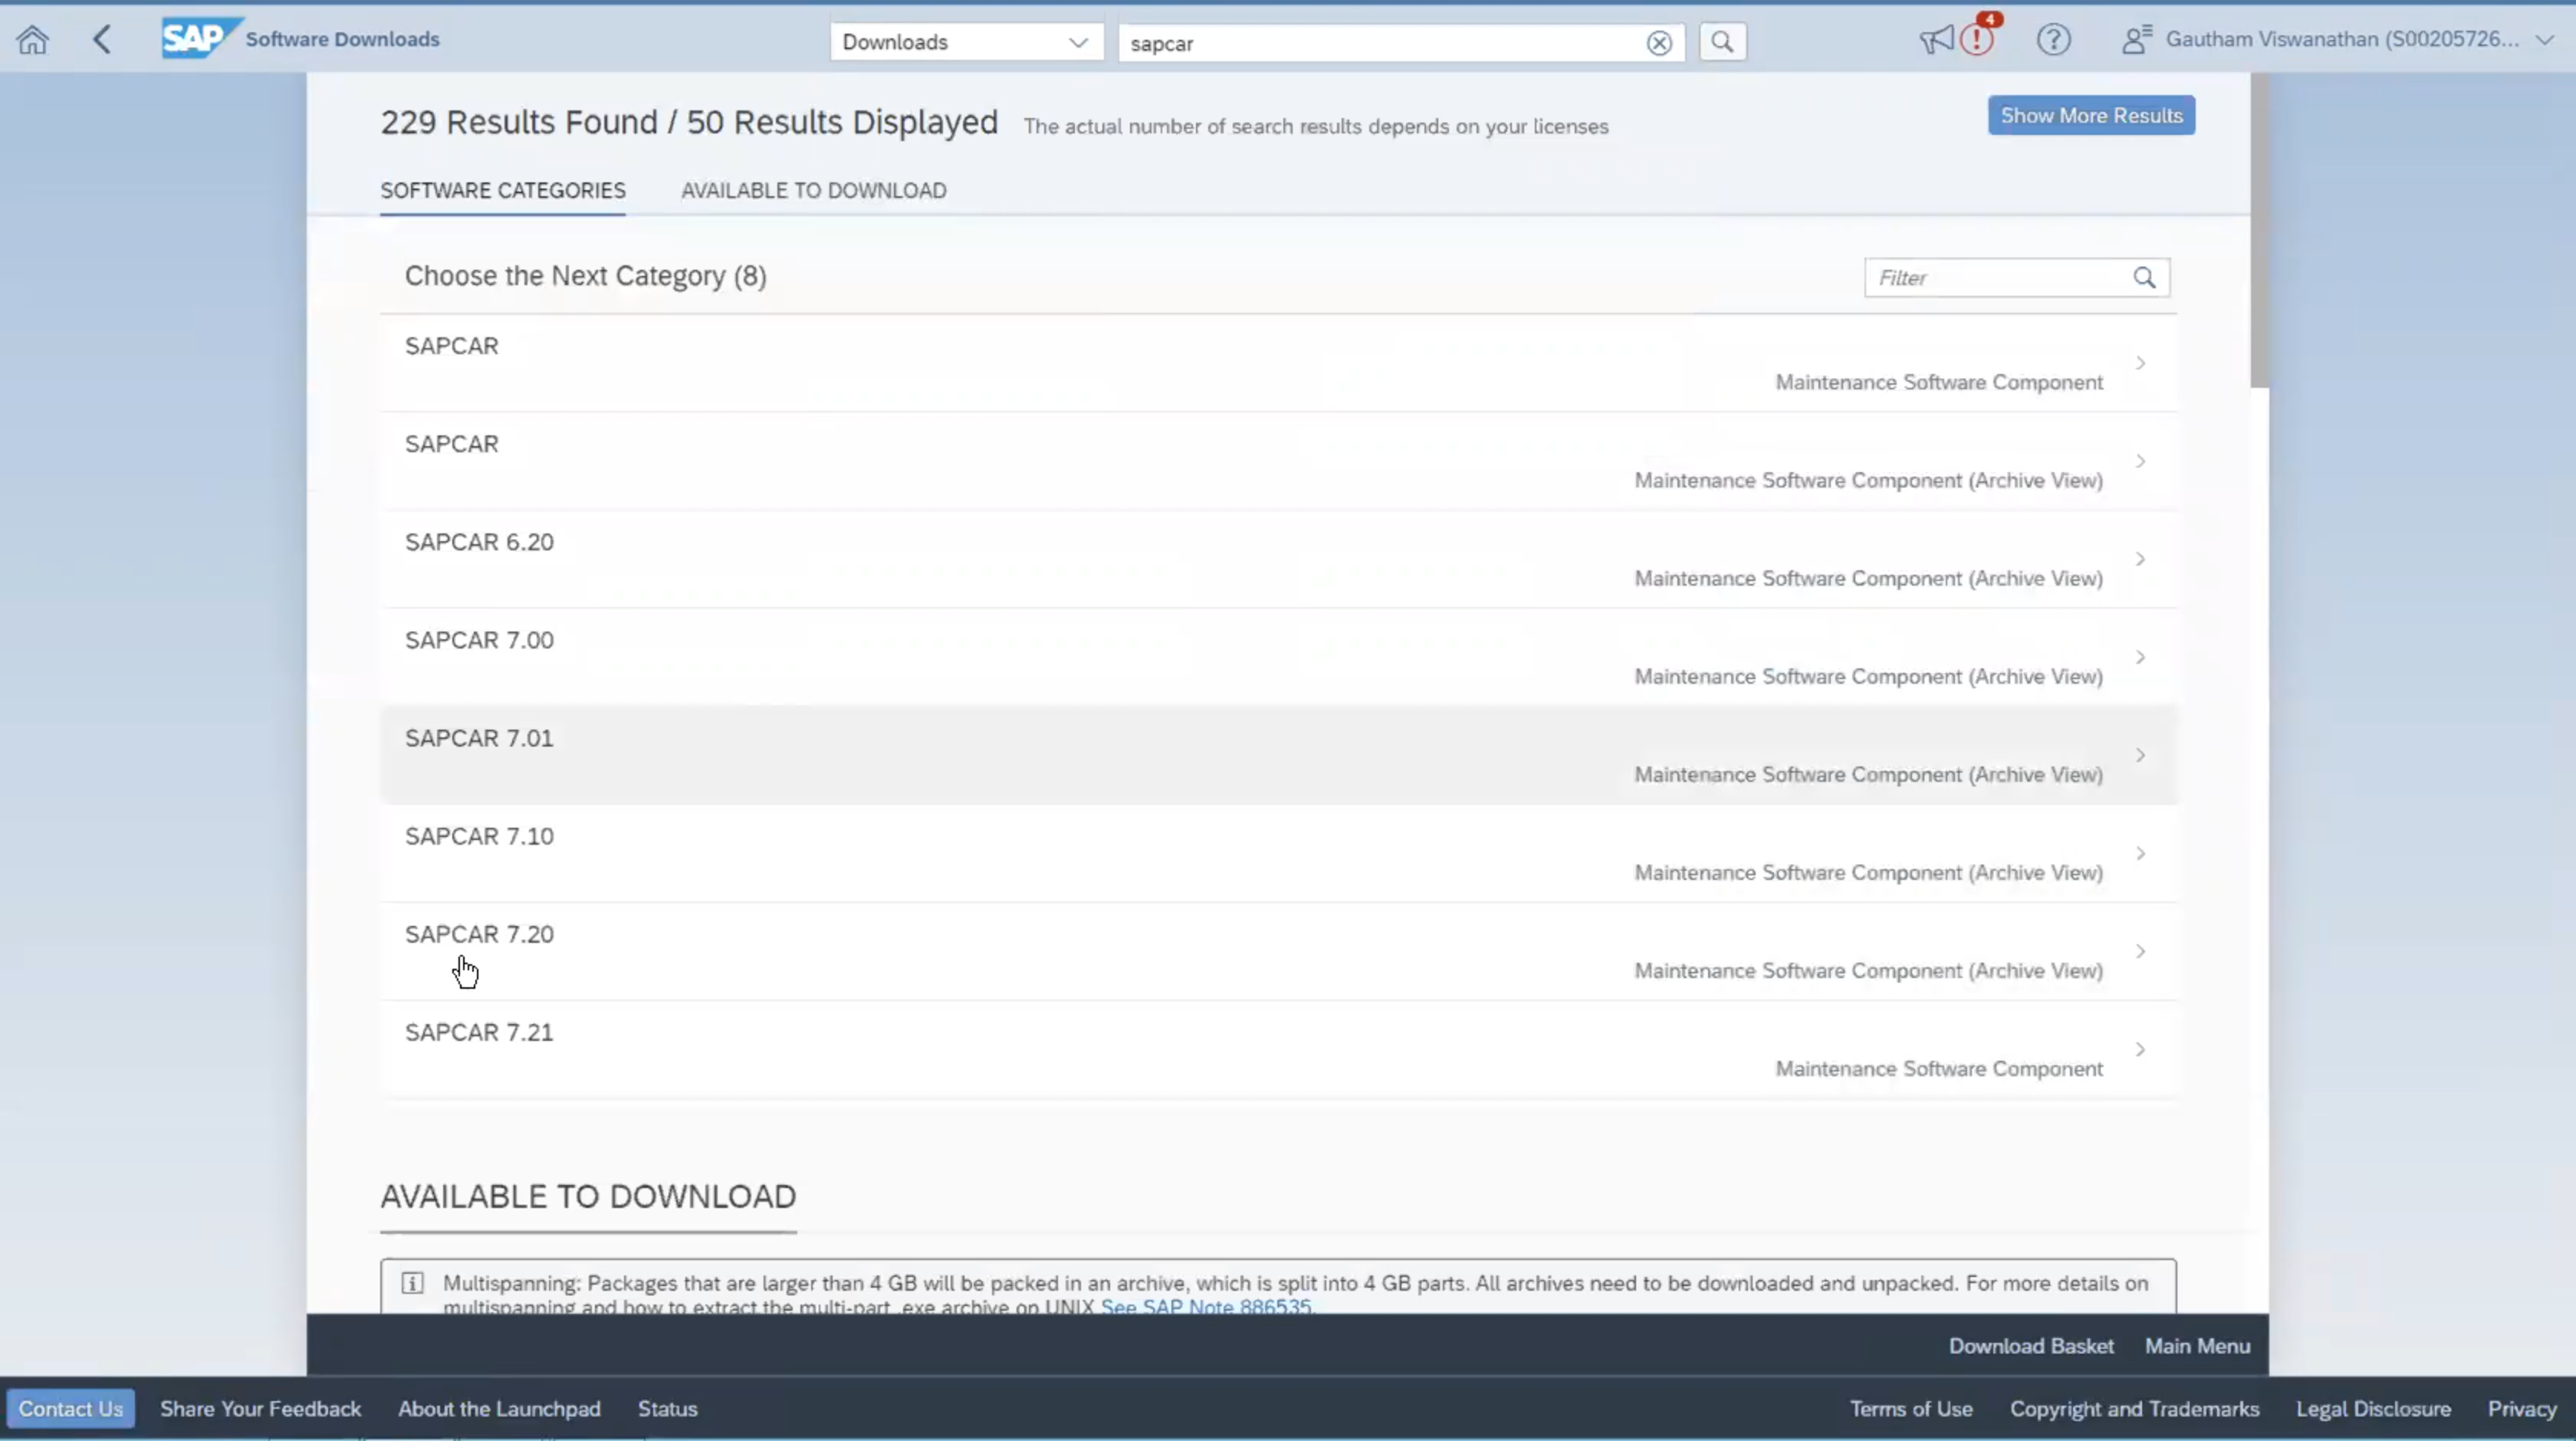Click the Home icon in header
This screenshot has width=2576, height=1441.
(x=32, y=40)
